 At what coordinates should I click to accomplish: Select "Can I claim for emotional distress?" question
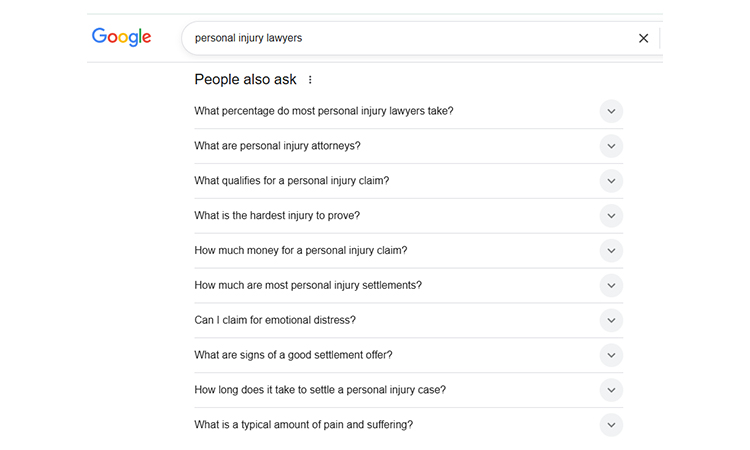click(275, 321)
